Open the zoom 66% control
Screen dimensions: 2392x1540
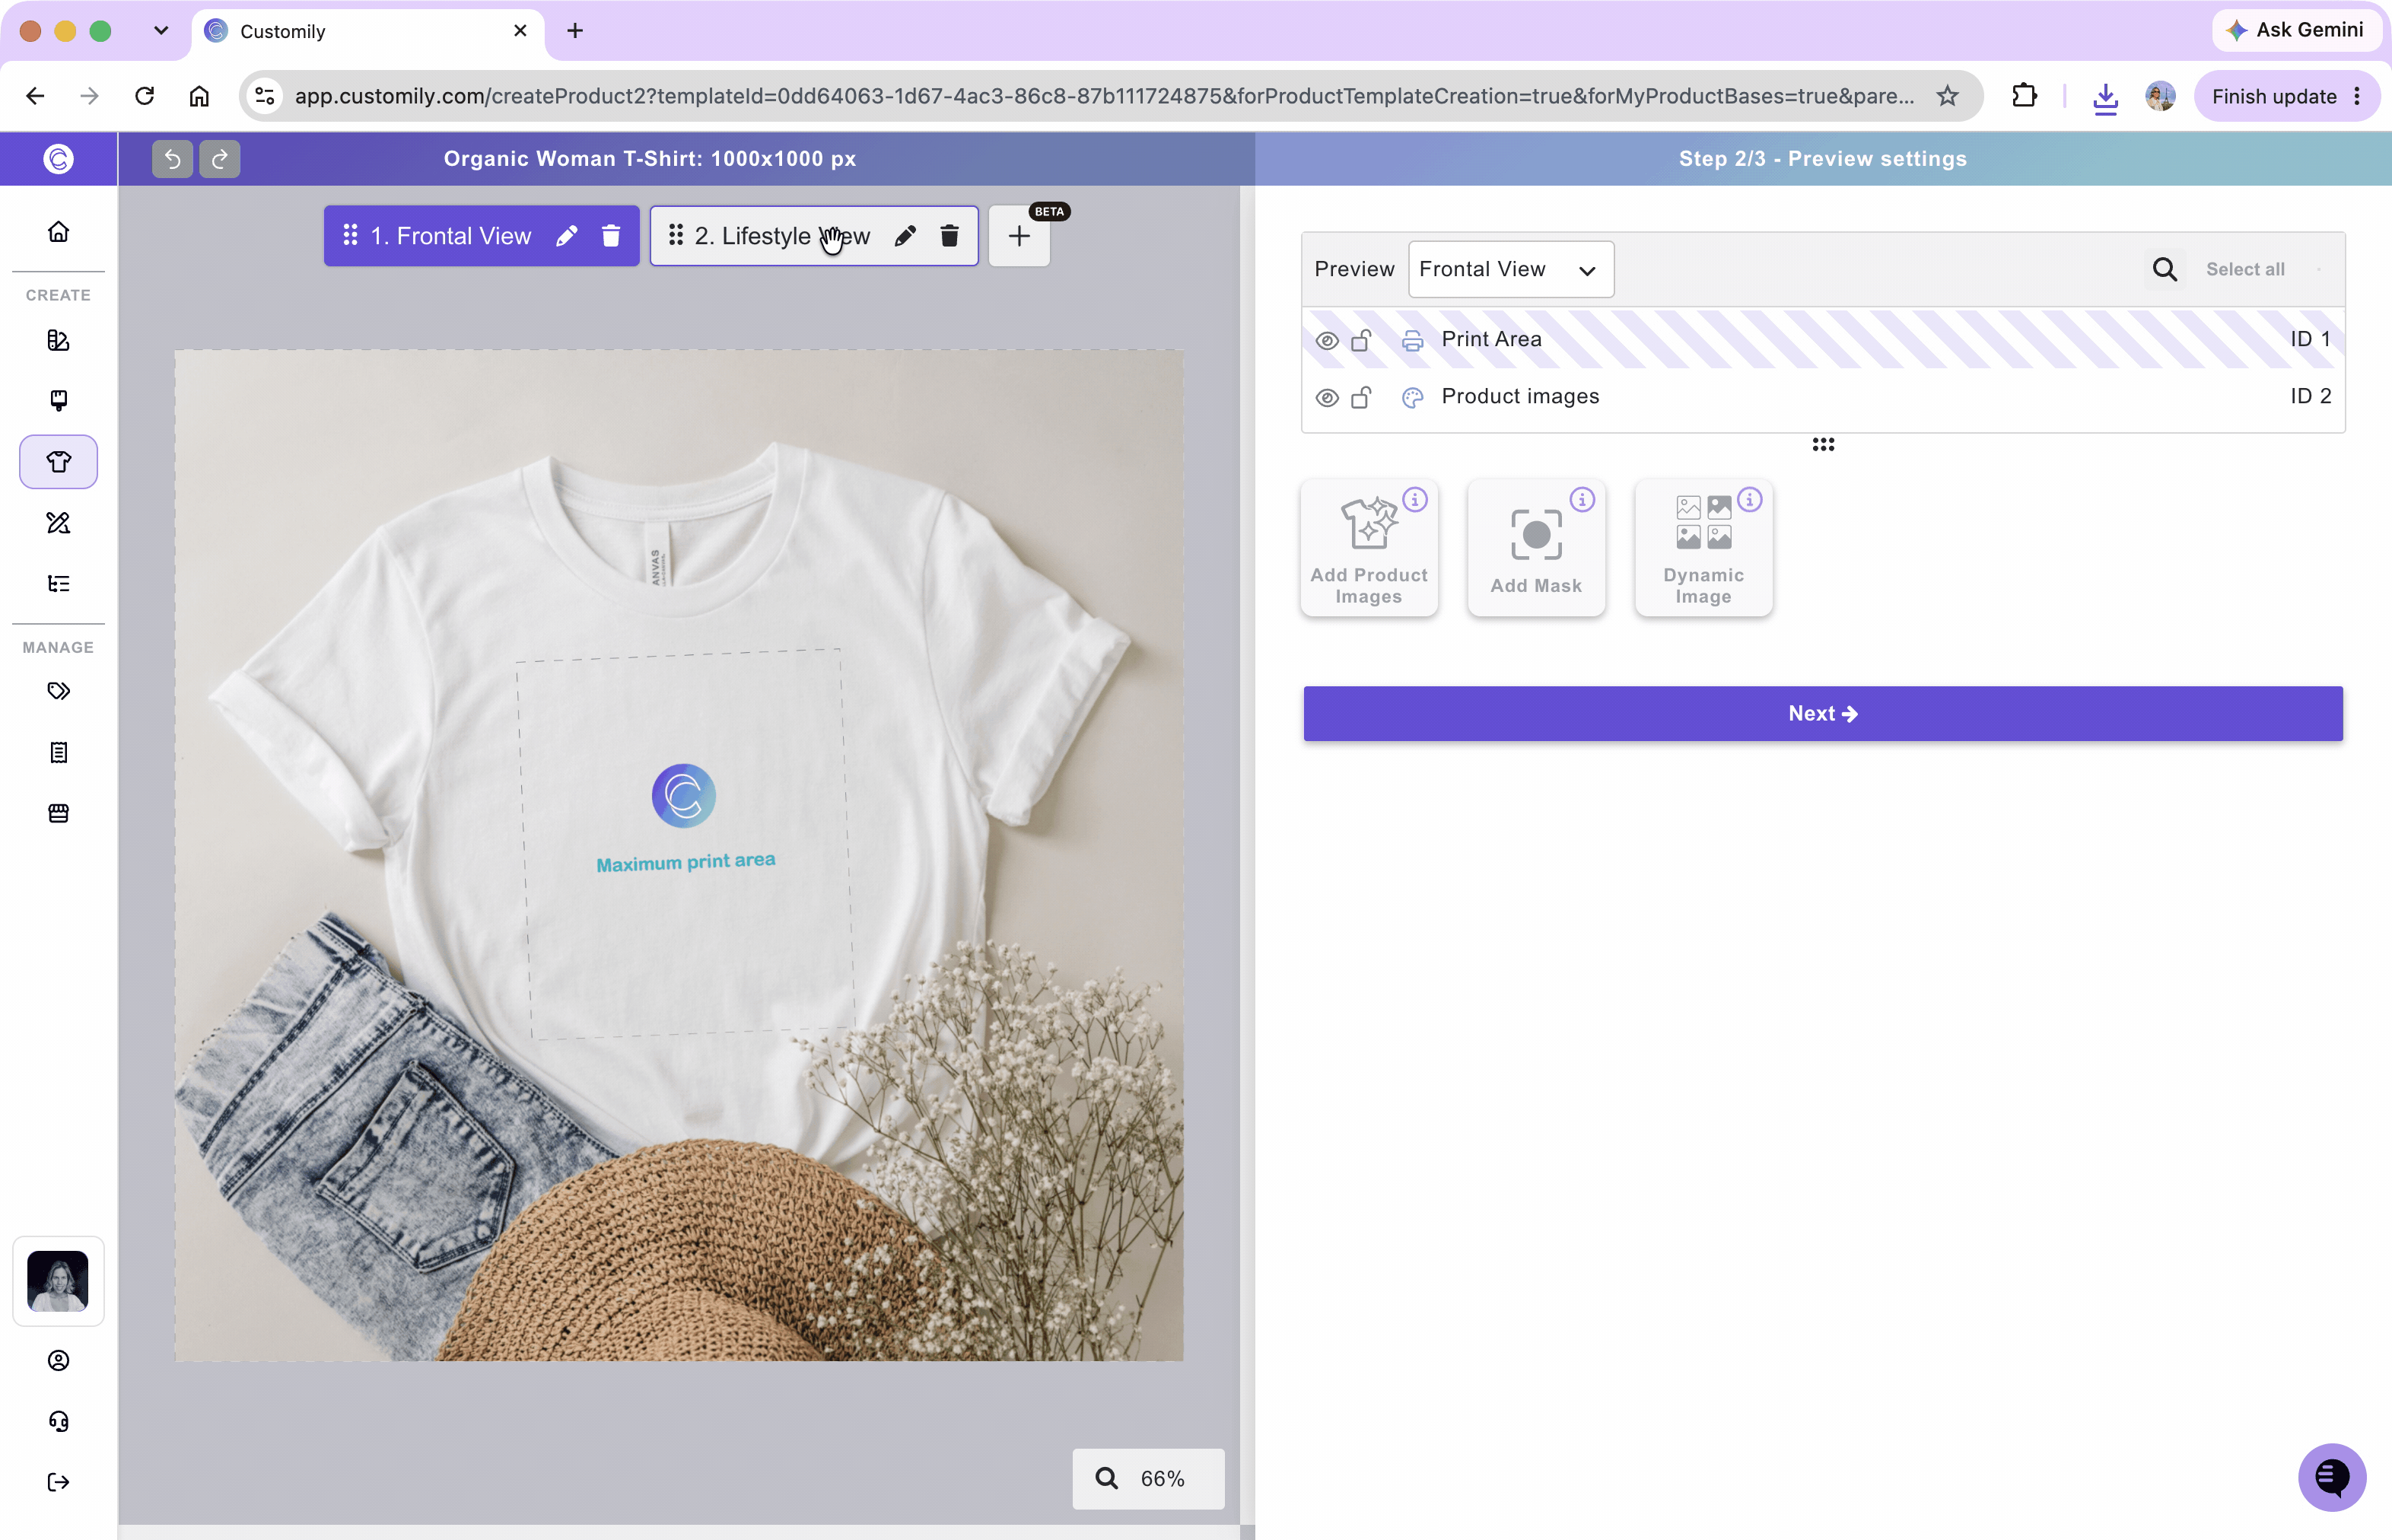(1148, 1478)
